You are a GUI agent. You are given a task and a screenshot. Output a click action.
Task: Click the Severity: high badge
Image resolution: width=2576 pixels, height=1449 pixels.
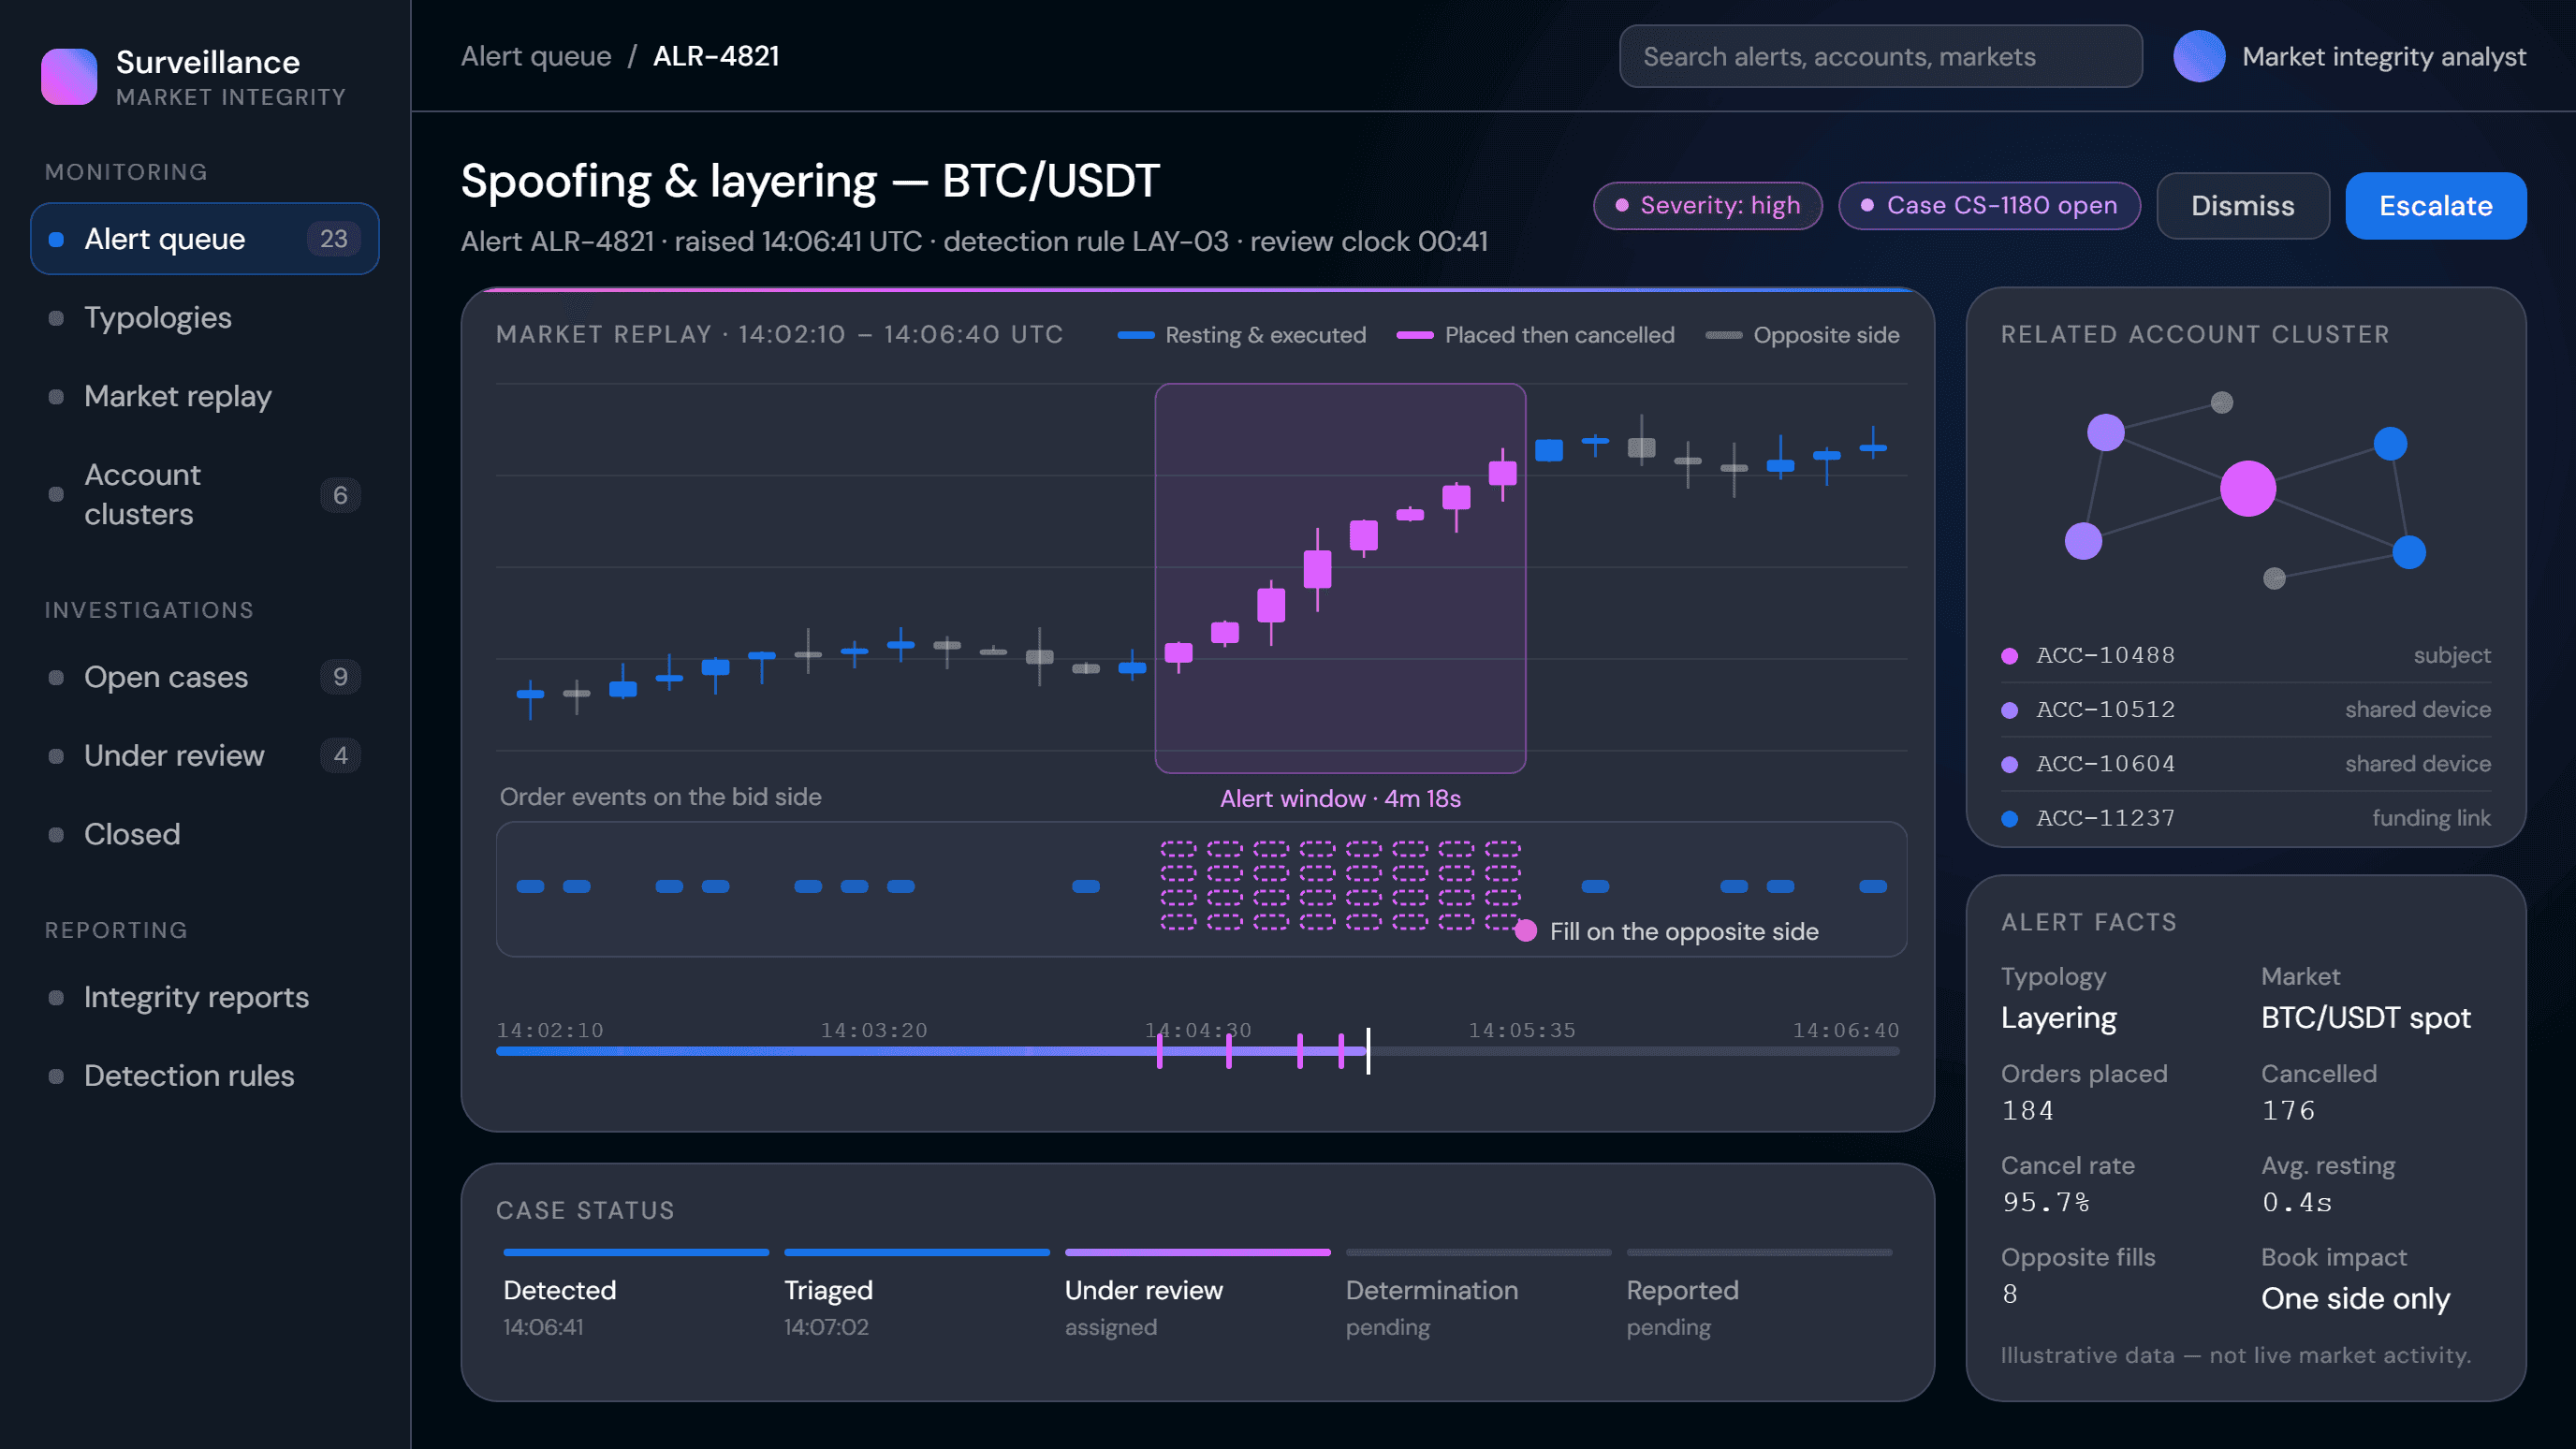[1708, 206]
